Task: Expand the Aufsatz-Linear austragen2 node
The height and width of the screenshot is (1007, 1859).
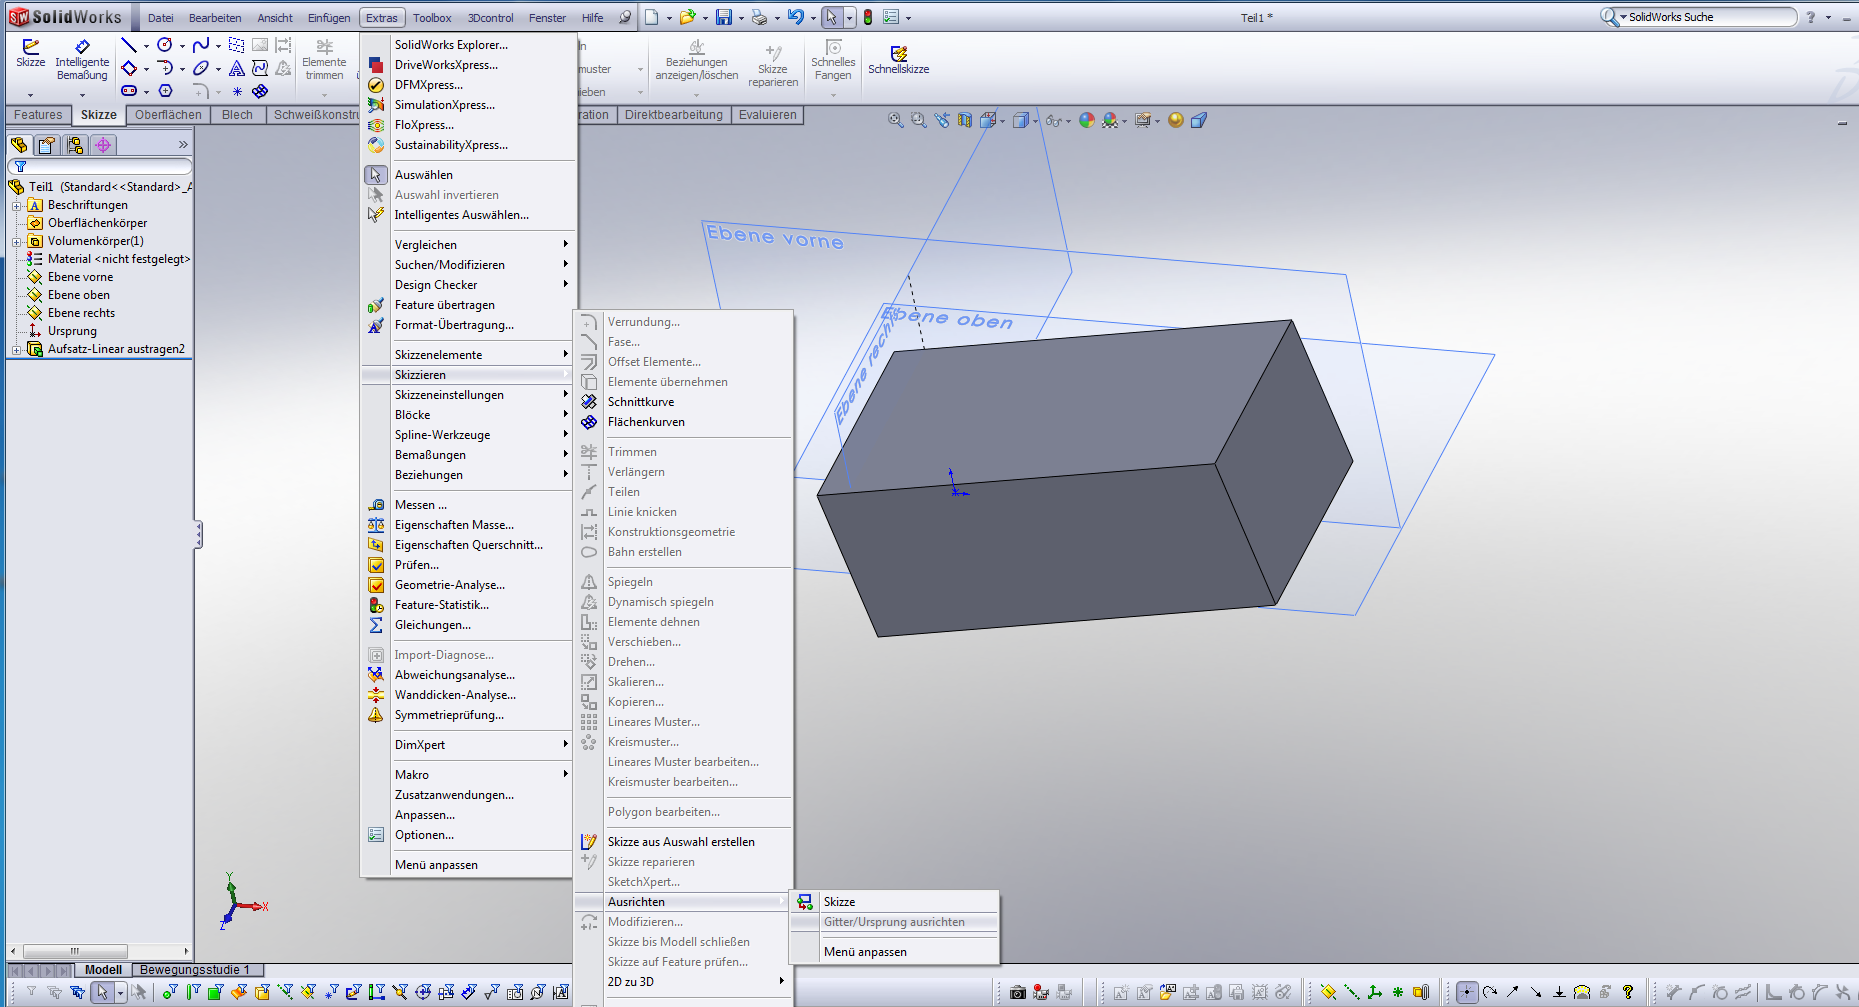Action: 16,349
